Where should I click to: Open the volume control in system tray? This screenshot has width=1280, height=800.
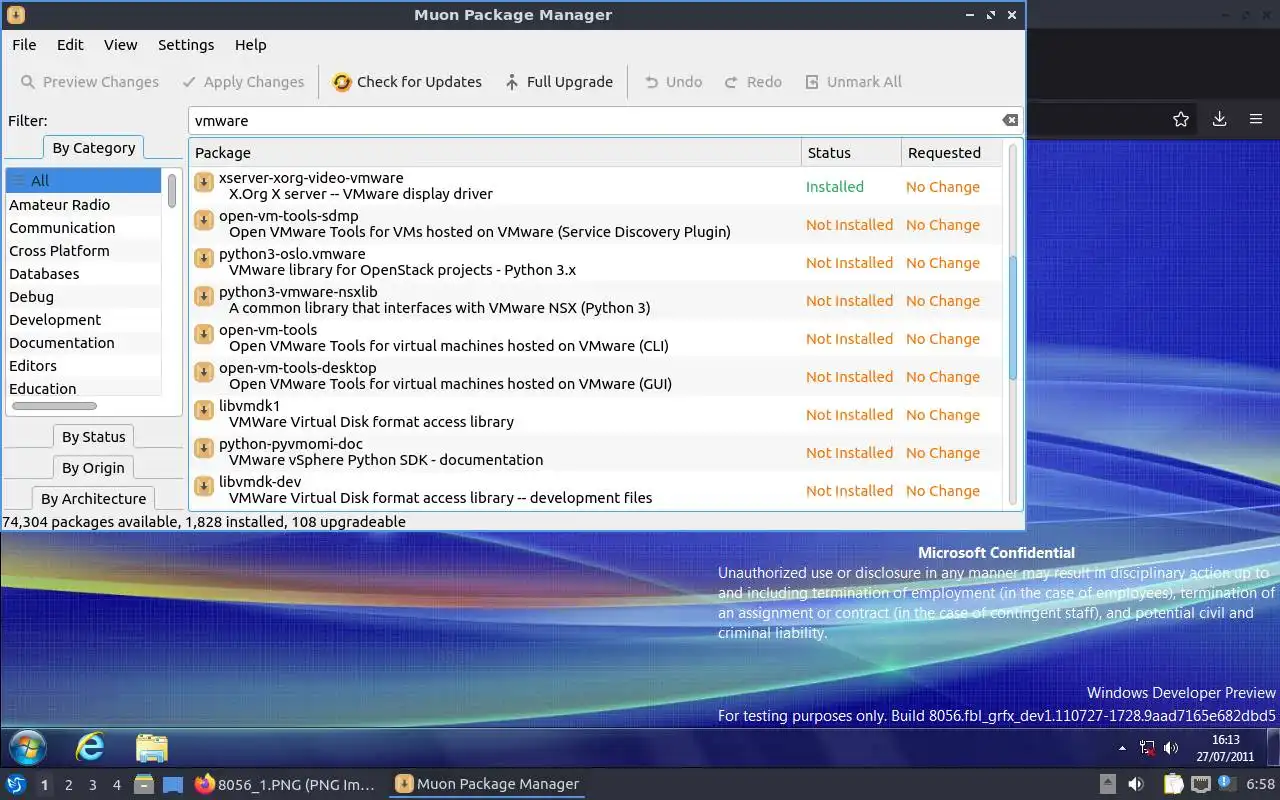point(1136,785)
